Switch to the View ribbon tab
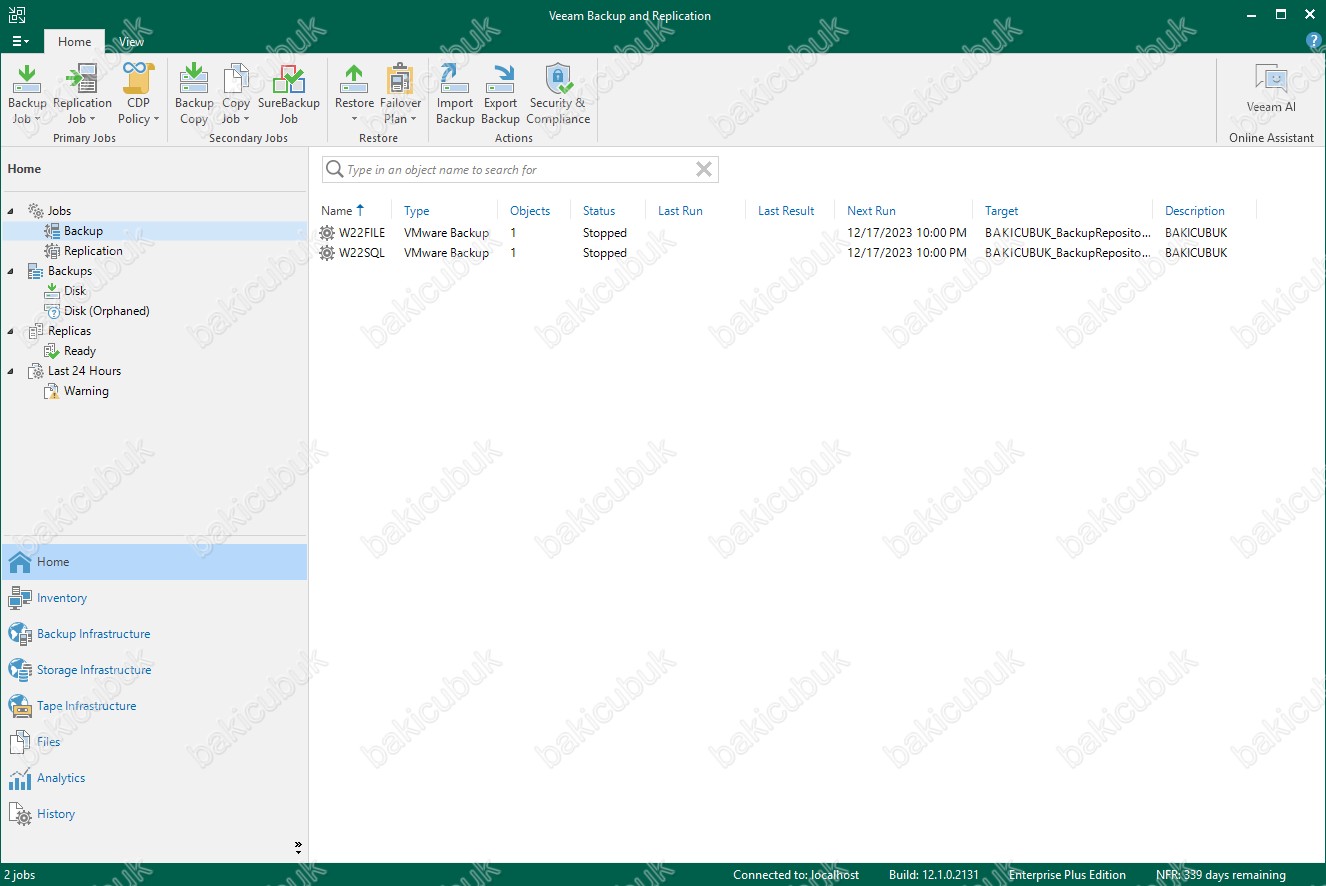 coord(131,42)
